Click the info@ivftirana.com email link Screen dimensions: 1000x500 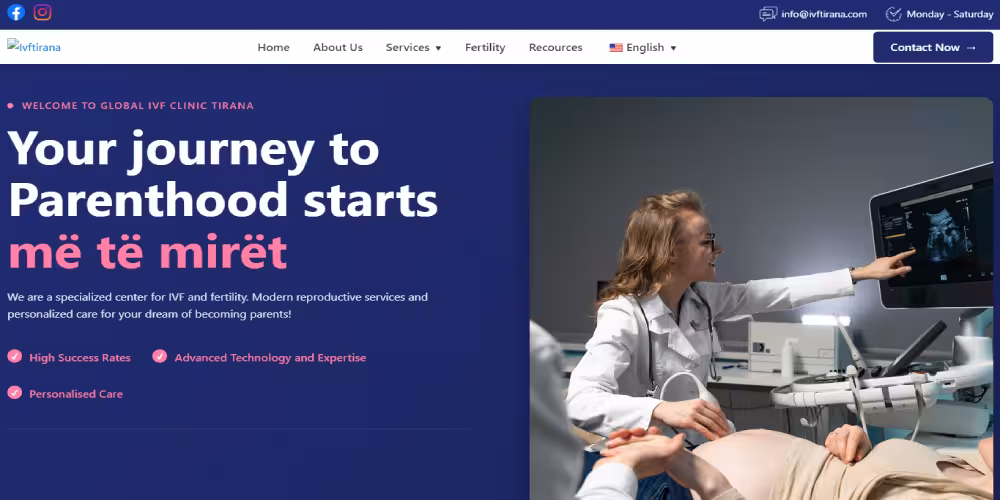click(824, 14)
